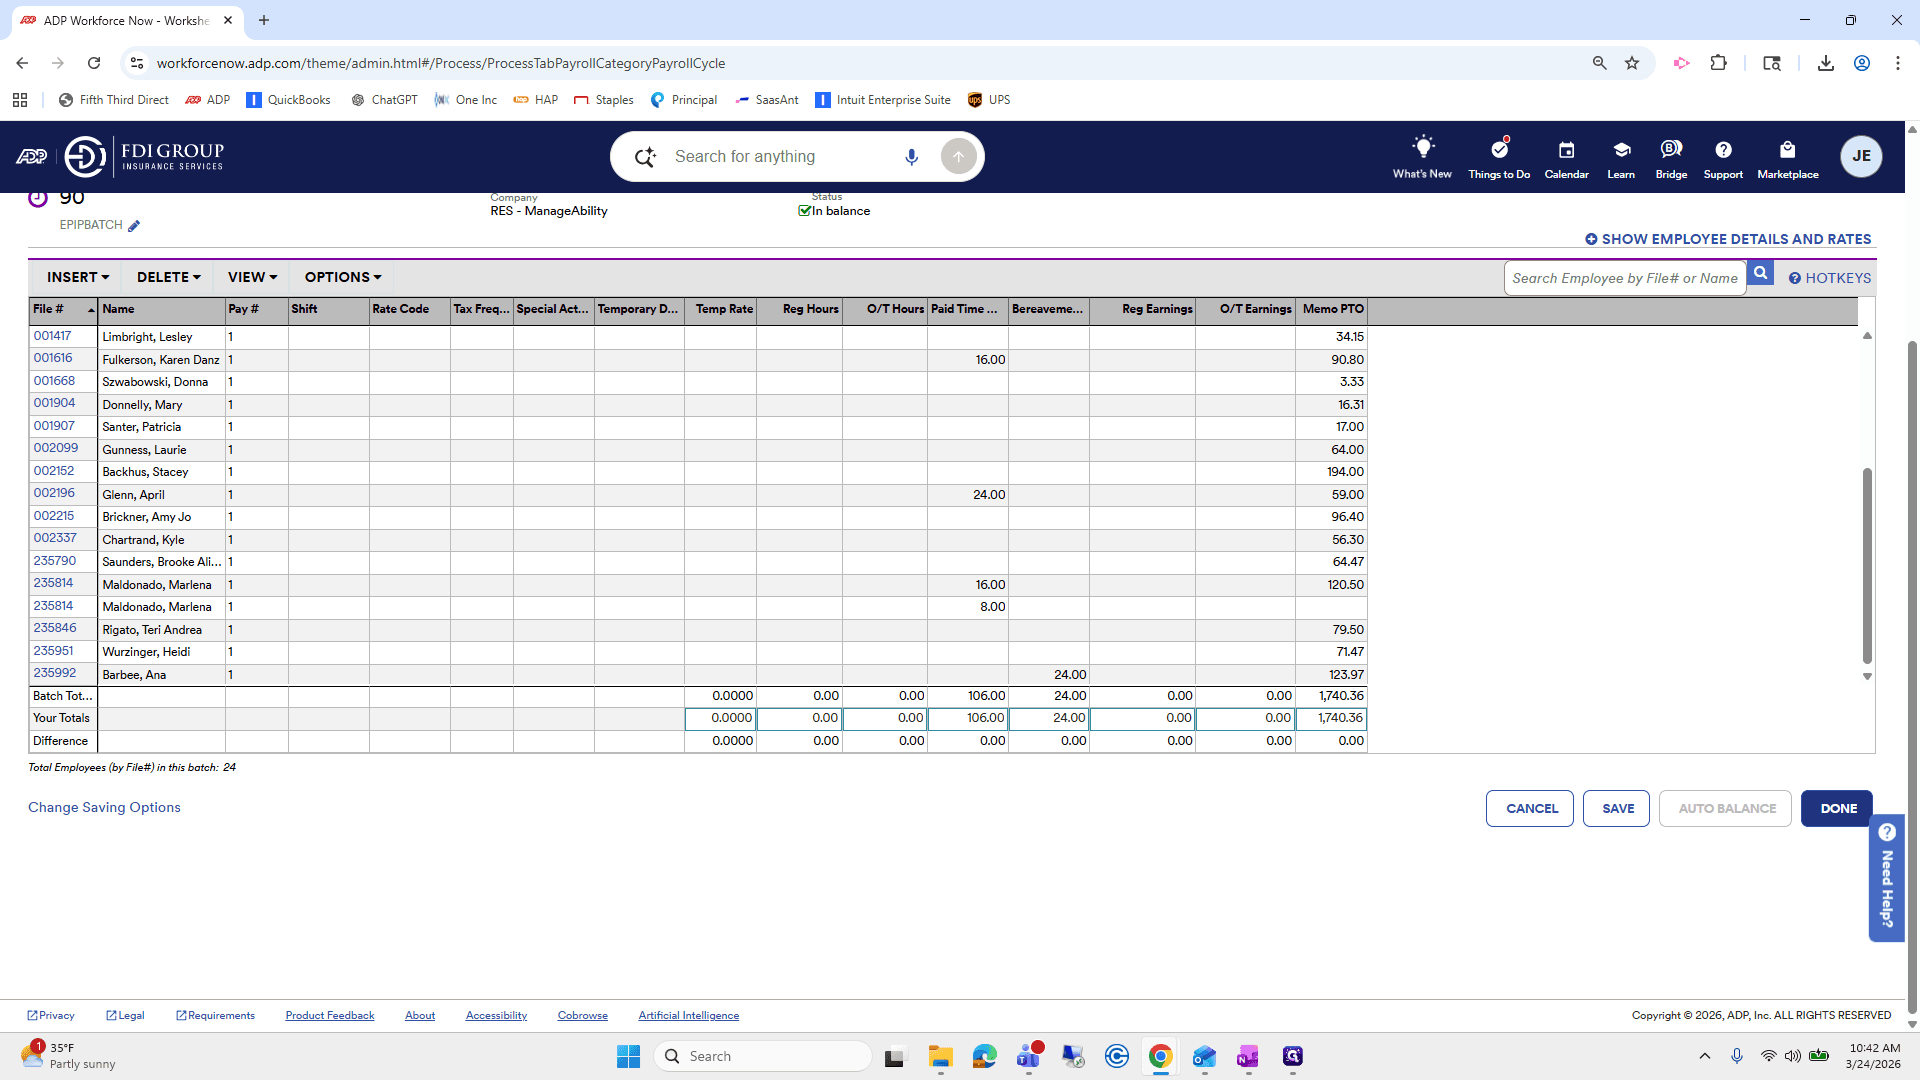Open the Need Help side panel
Image resolution: width=1920 pixels, height=1080 pixels.
pyautogui.click(x=1886, y=877)
